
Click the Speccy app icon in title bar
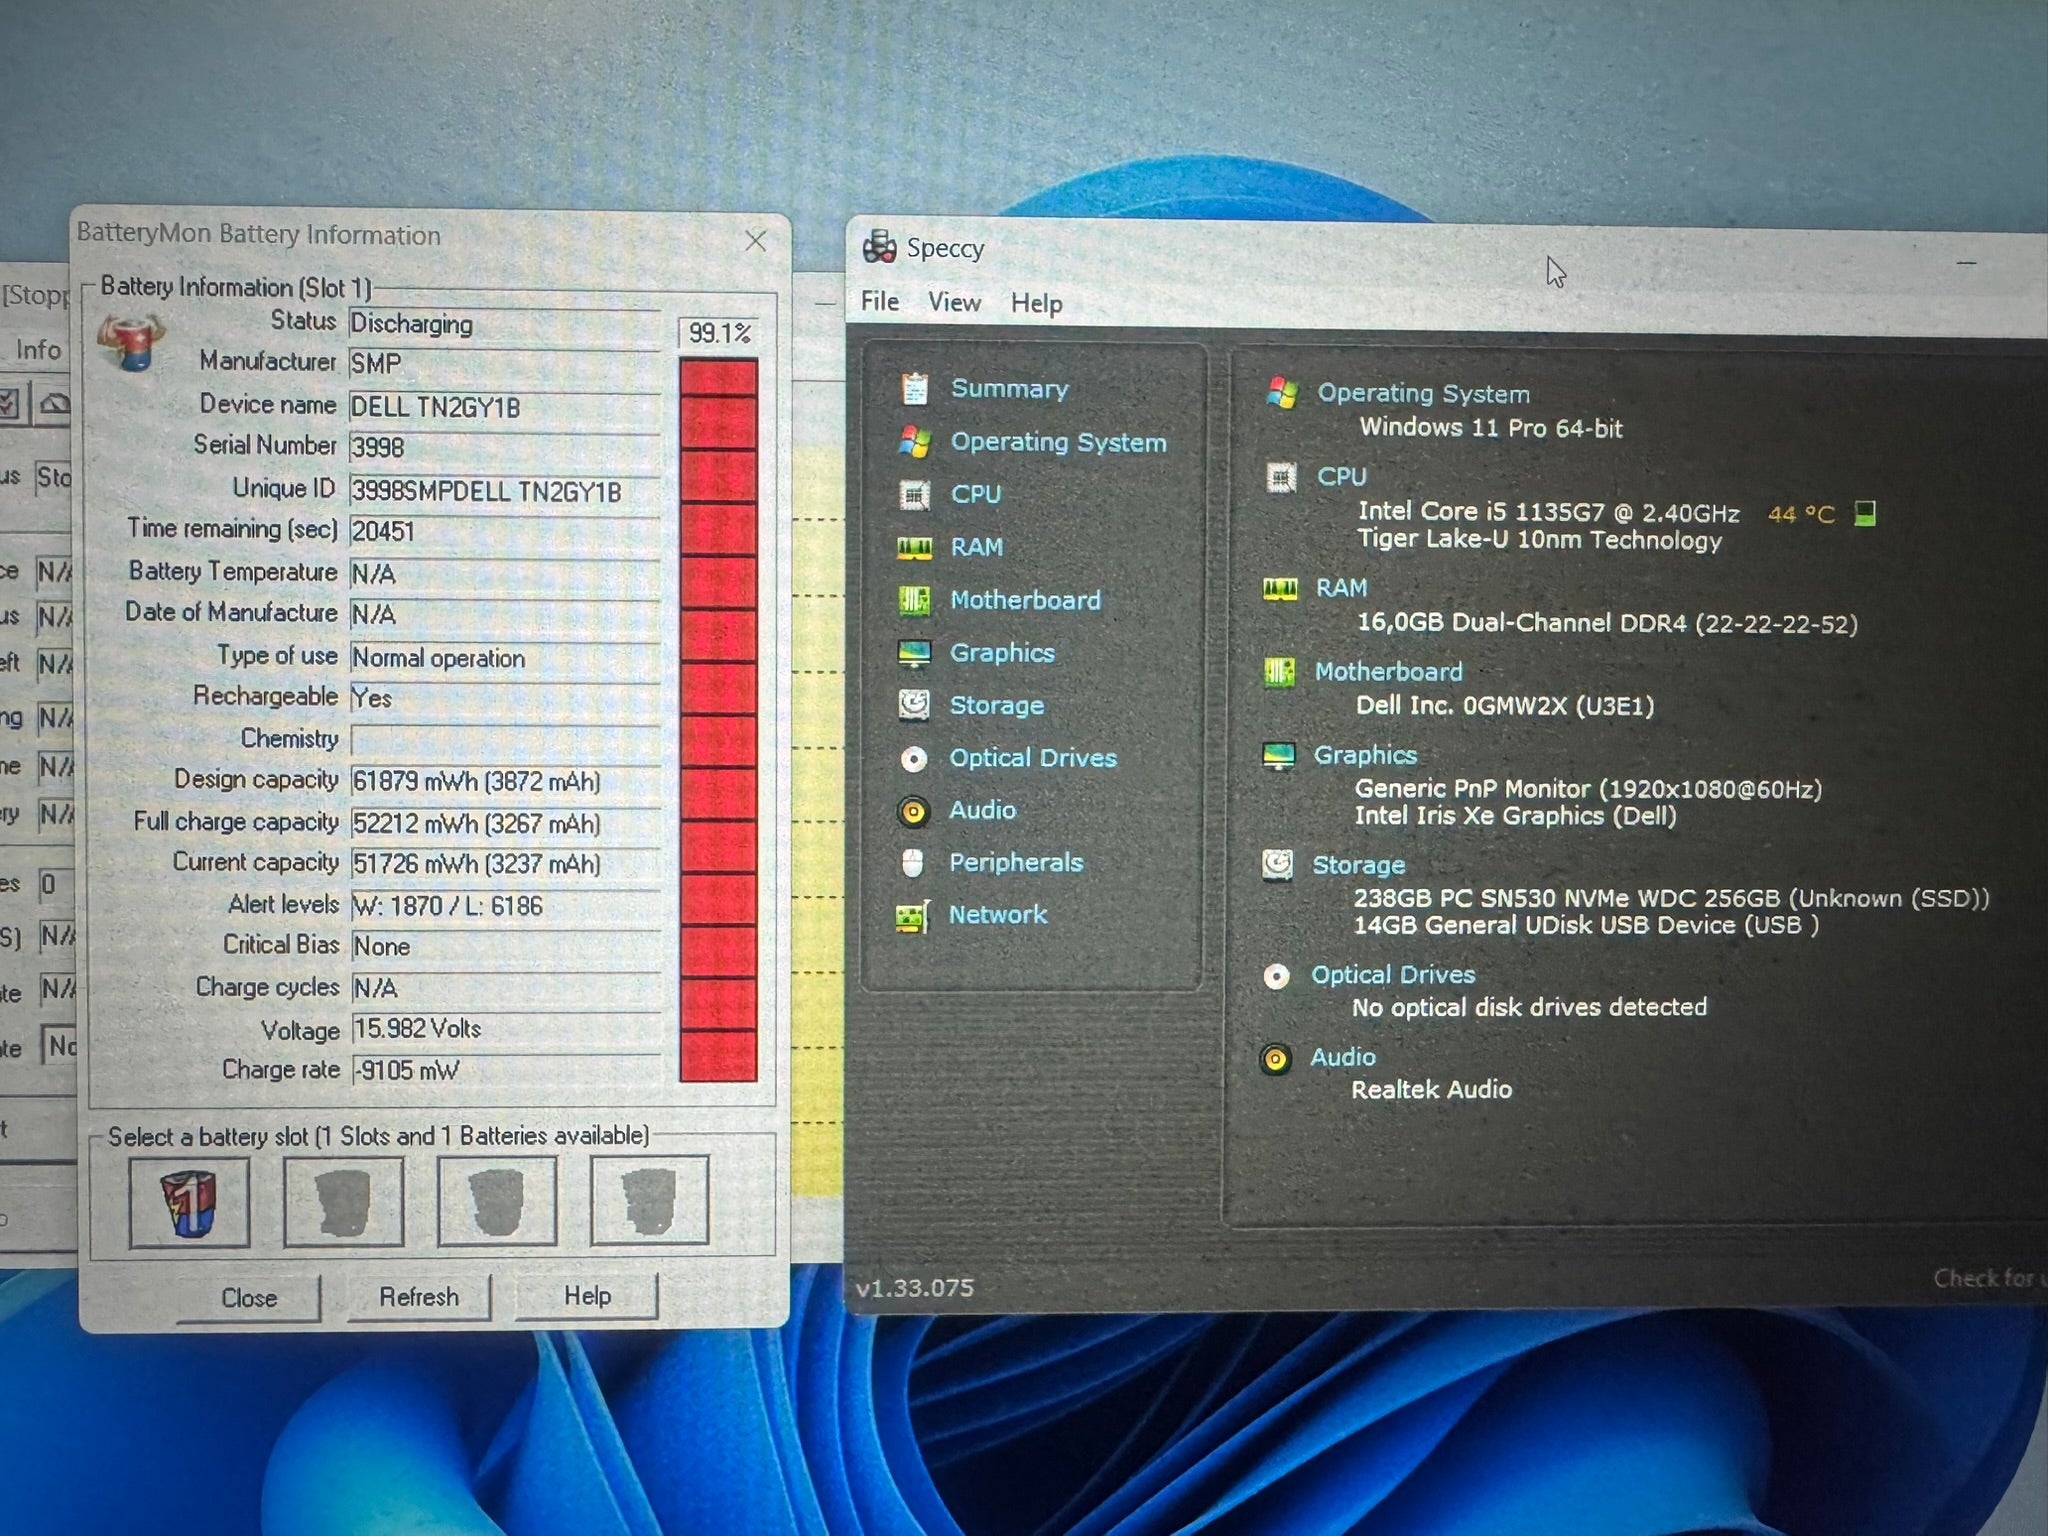[879, 246]
